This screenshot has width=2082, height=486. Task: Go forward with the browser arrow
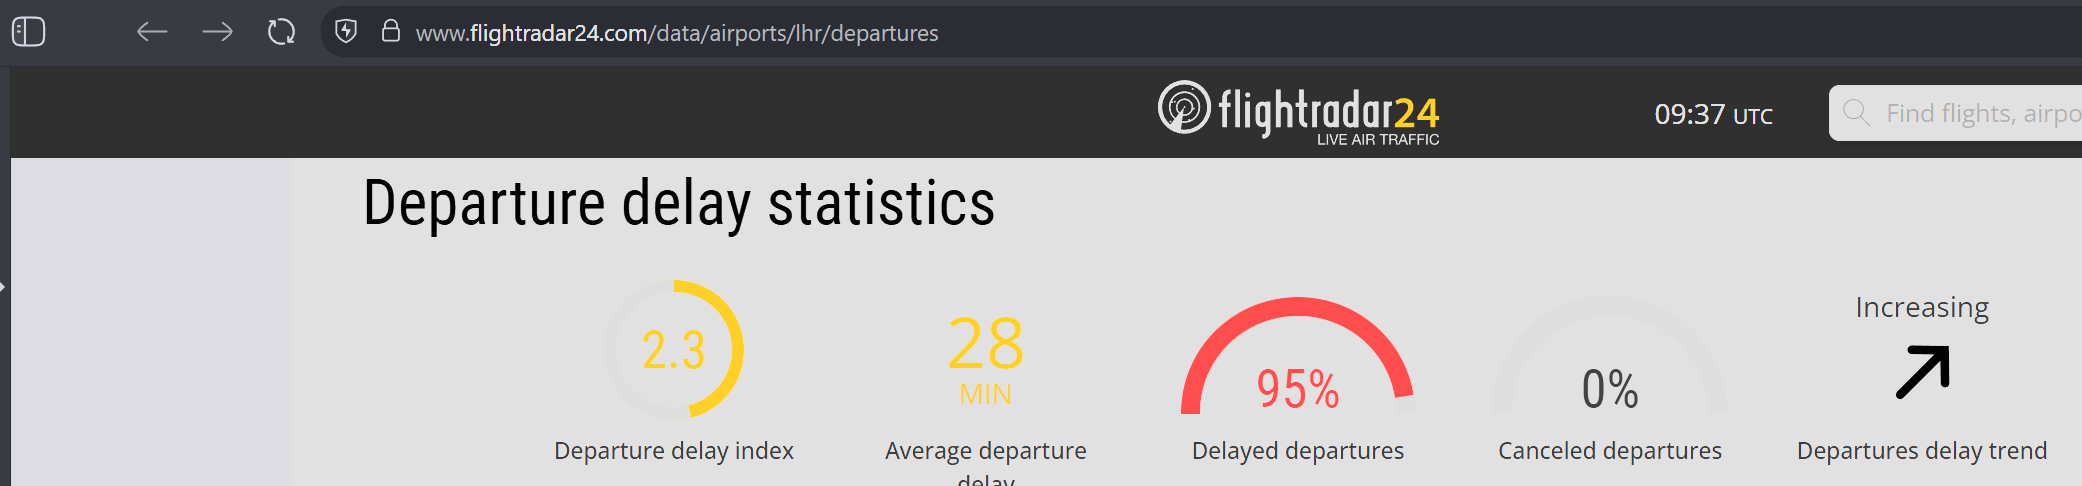pos(217,32)
